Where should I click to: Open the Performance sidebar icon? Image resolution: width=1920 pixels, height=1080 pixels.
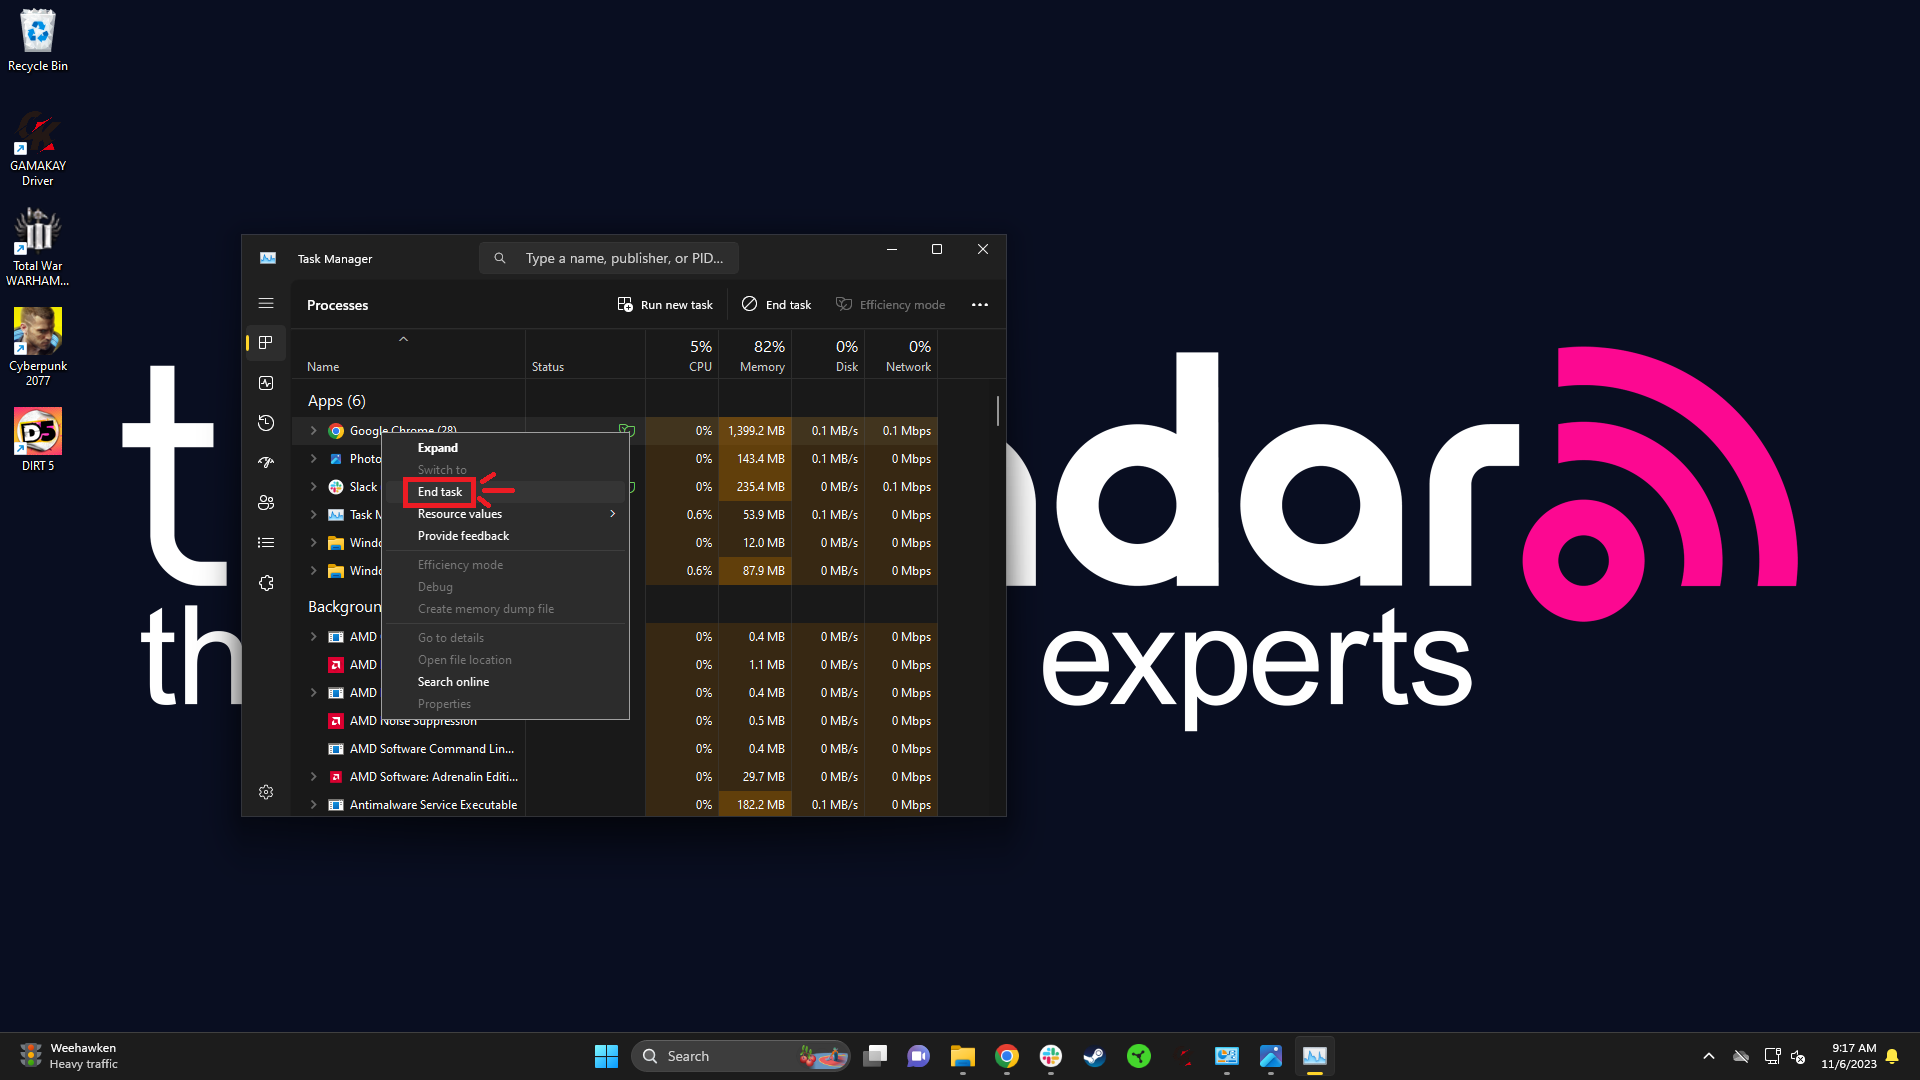pos(266,383)
